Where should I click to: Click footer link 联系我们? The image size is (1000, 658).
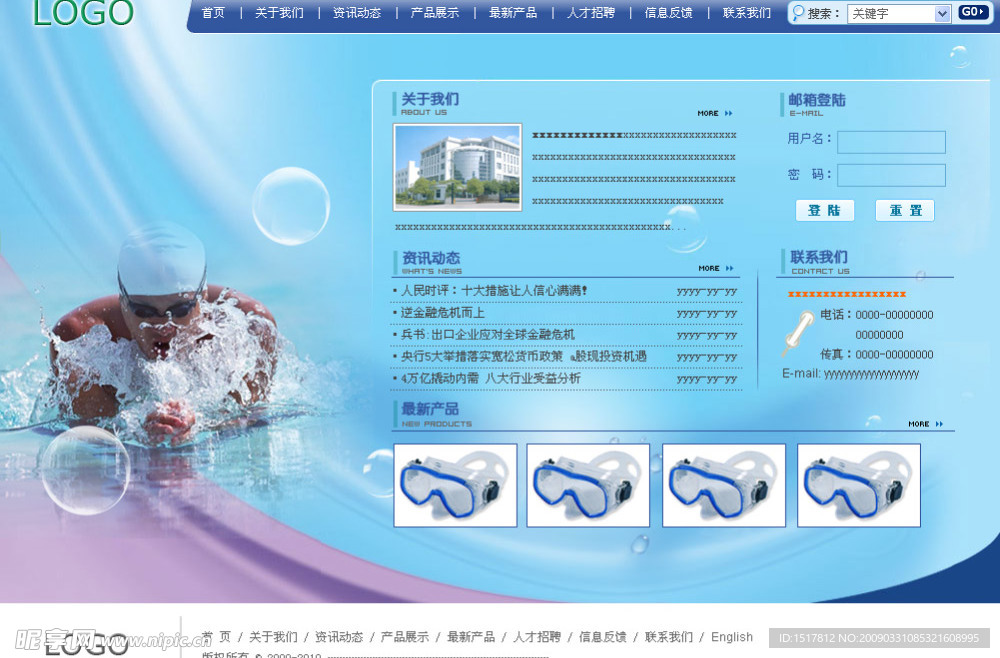pyautogui.click(x=668, y=636)
